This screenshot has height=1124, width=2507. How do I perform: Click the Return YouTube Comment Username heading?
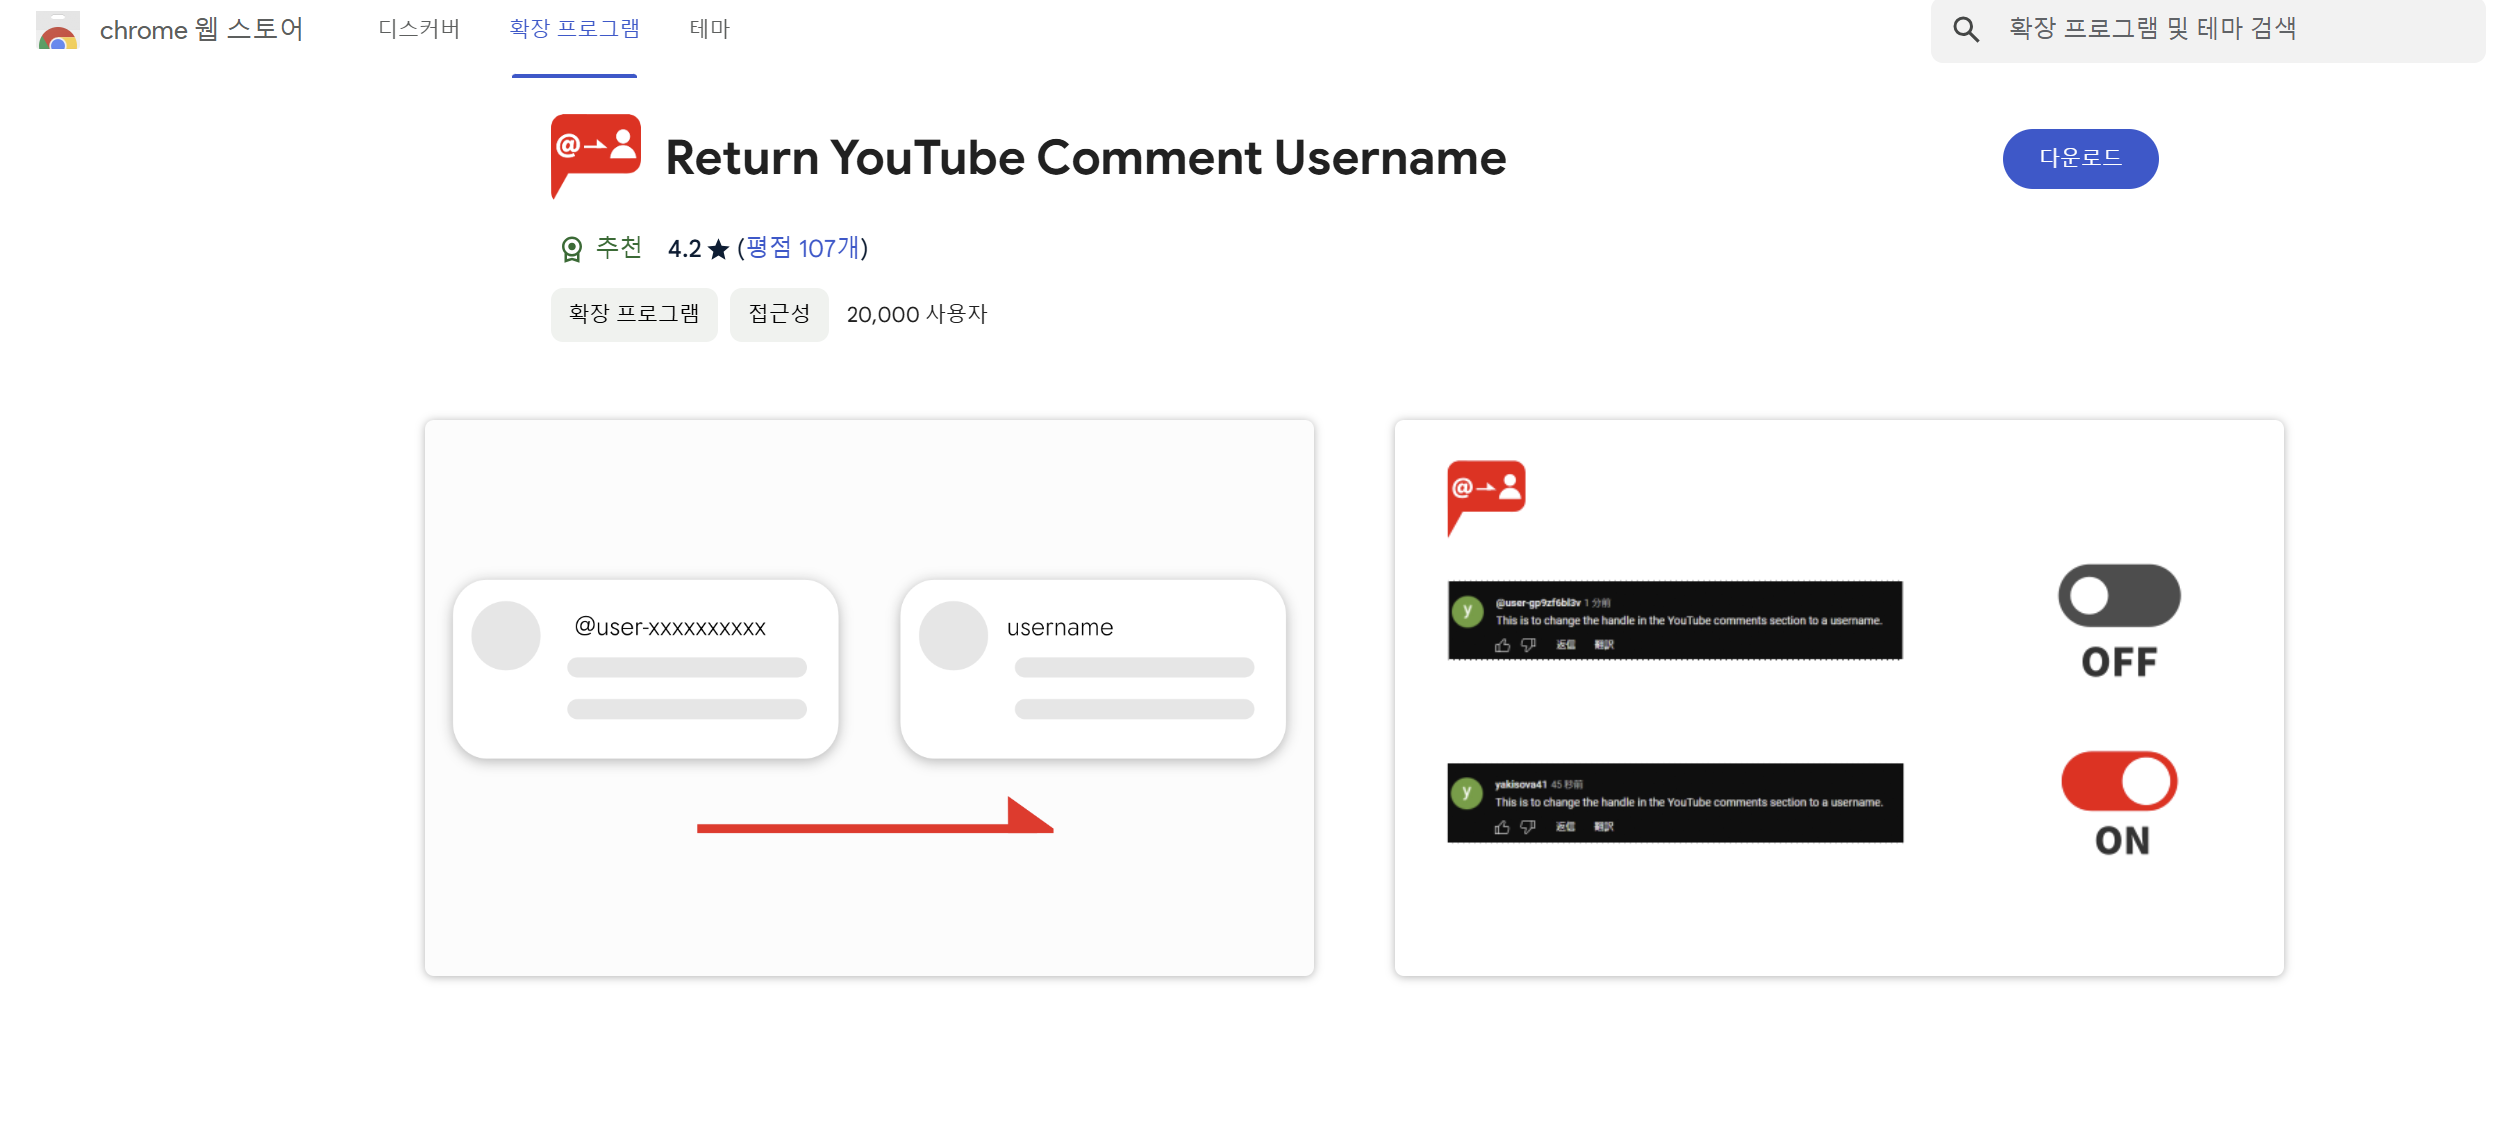1086,158
